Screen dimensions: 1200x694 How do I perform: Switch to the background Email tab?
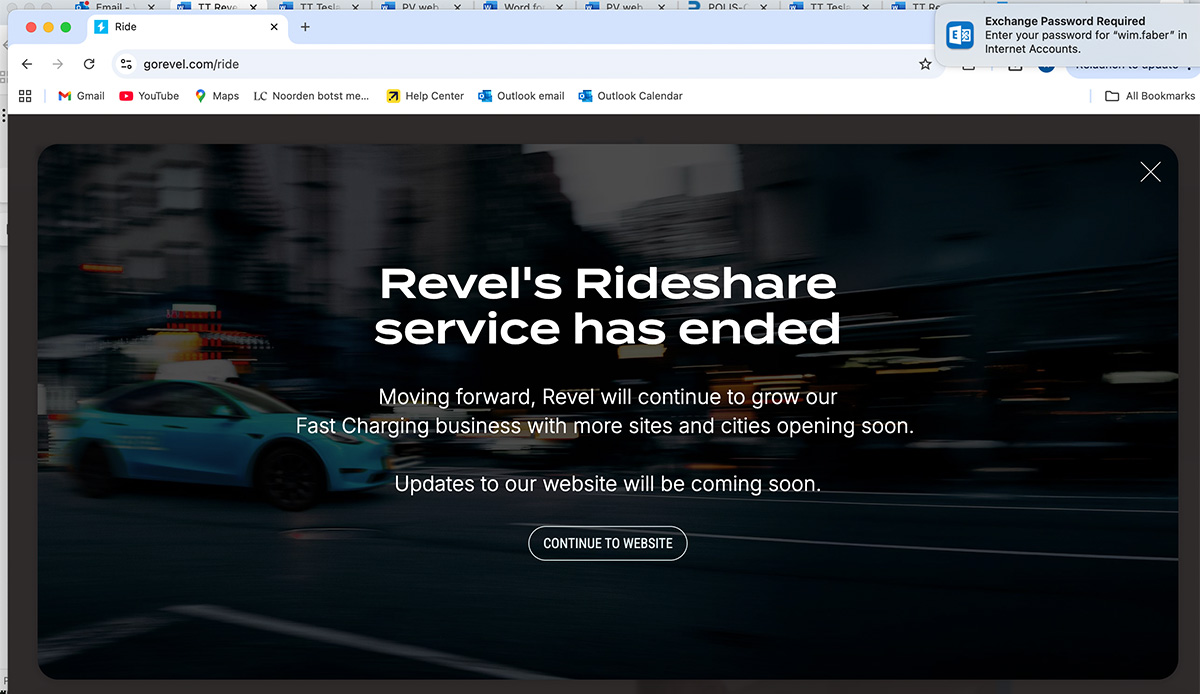click(105, 7)
